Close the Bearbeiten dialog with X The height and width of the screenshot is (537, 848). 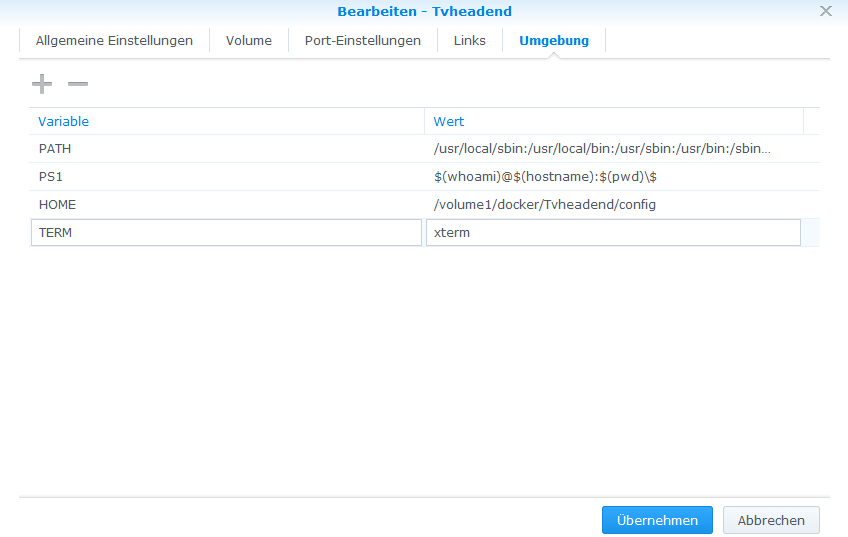[x=825, y=11]
